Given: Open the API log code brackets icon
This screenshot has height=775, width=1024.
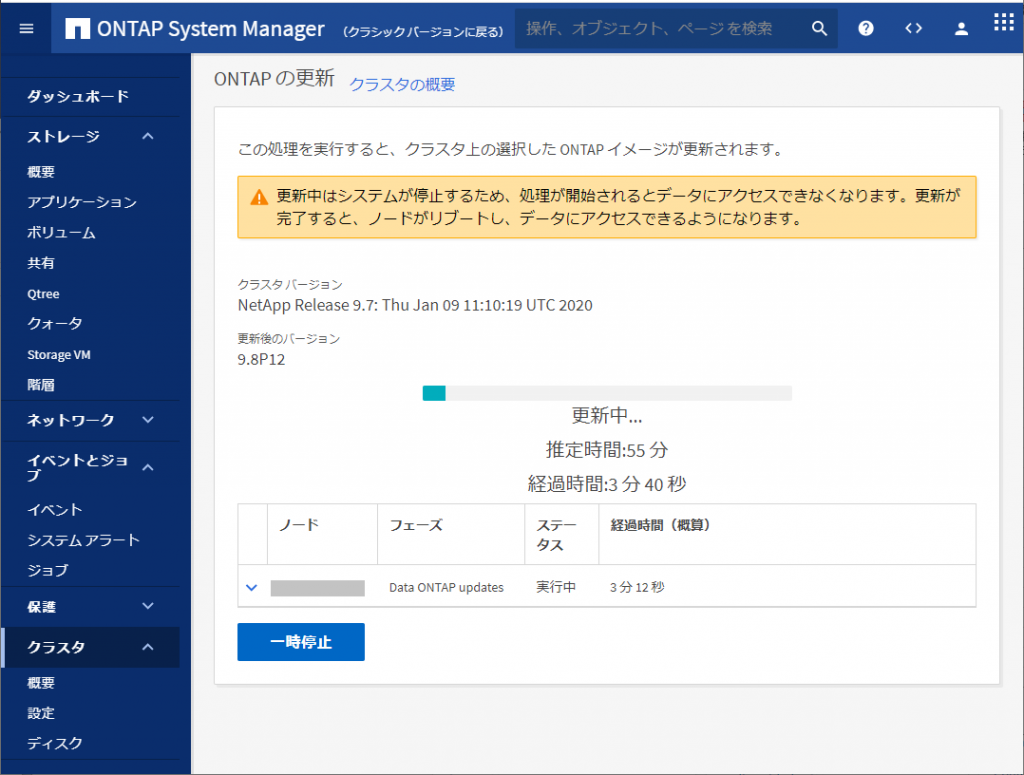Looking at the screenshot, I should [x=914, y=29].
